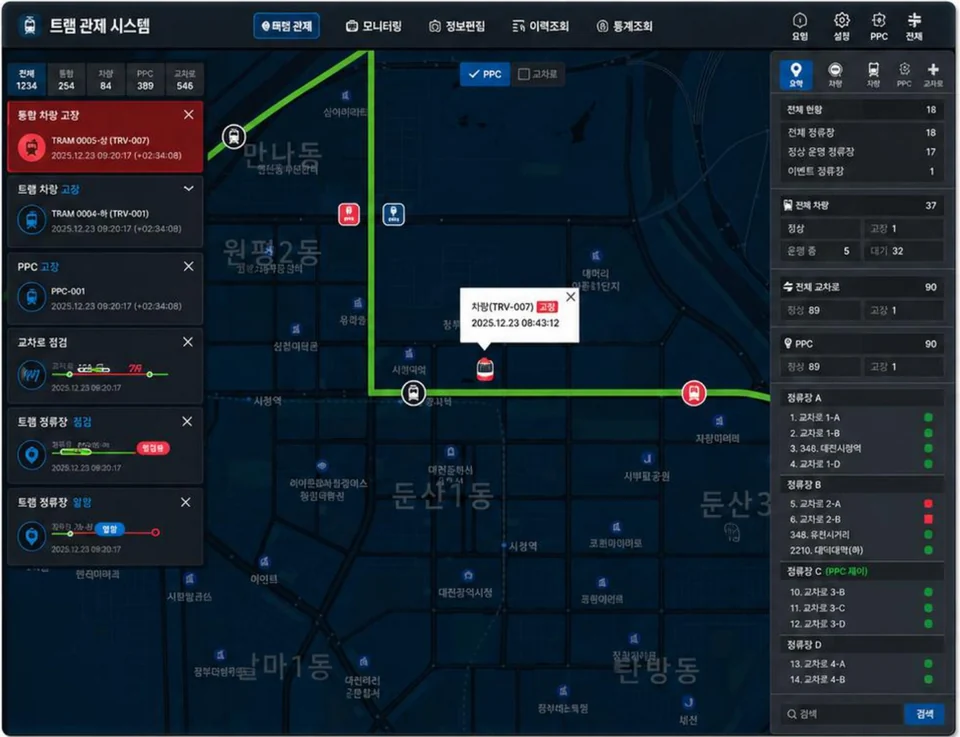960x737 pixels.
Task: Click the 요약 alert icon in header
Action: tap(800, 26)
